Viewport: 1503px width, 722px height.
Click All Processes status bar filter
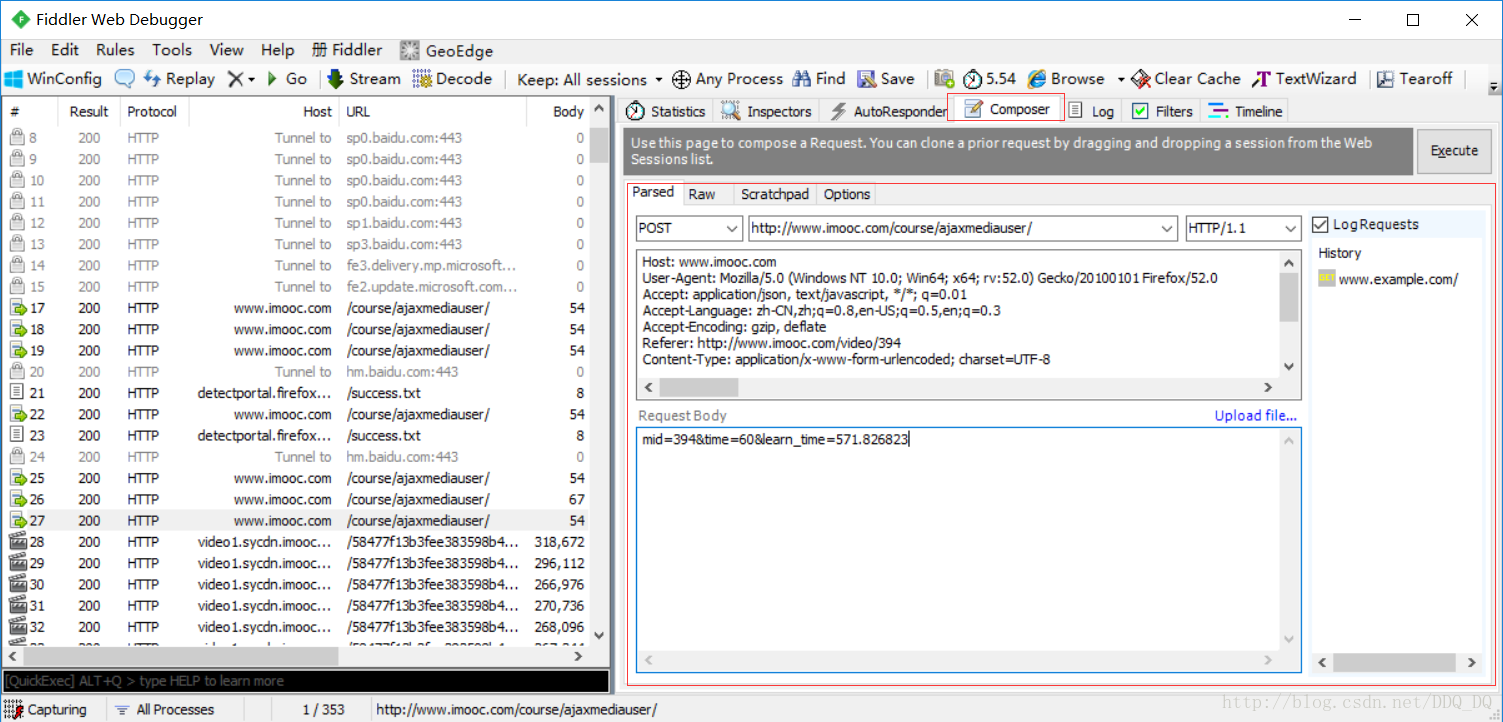[x=164, y=709]
